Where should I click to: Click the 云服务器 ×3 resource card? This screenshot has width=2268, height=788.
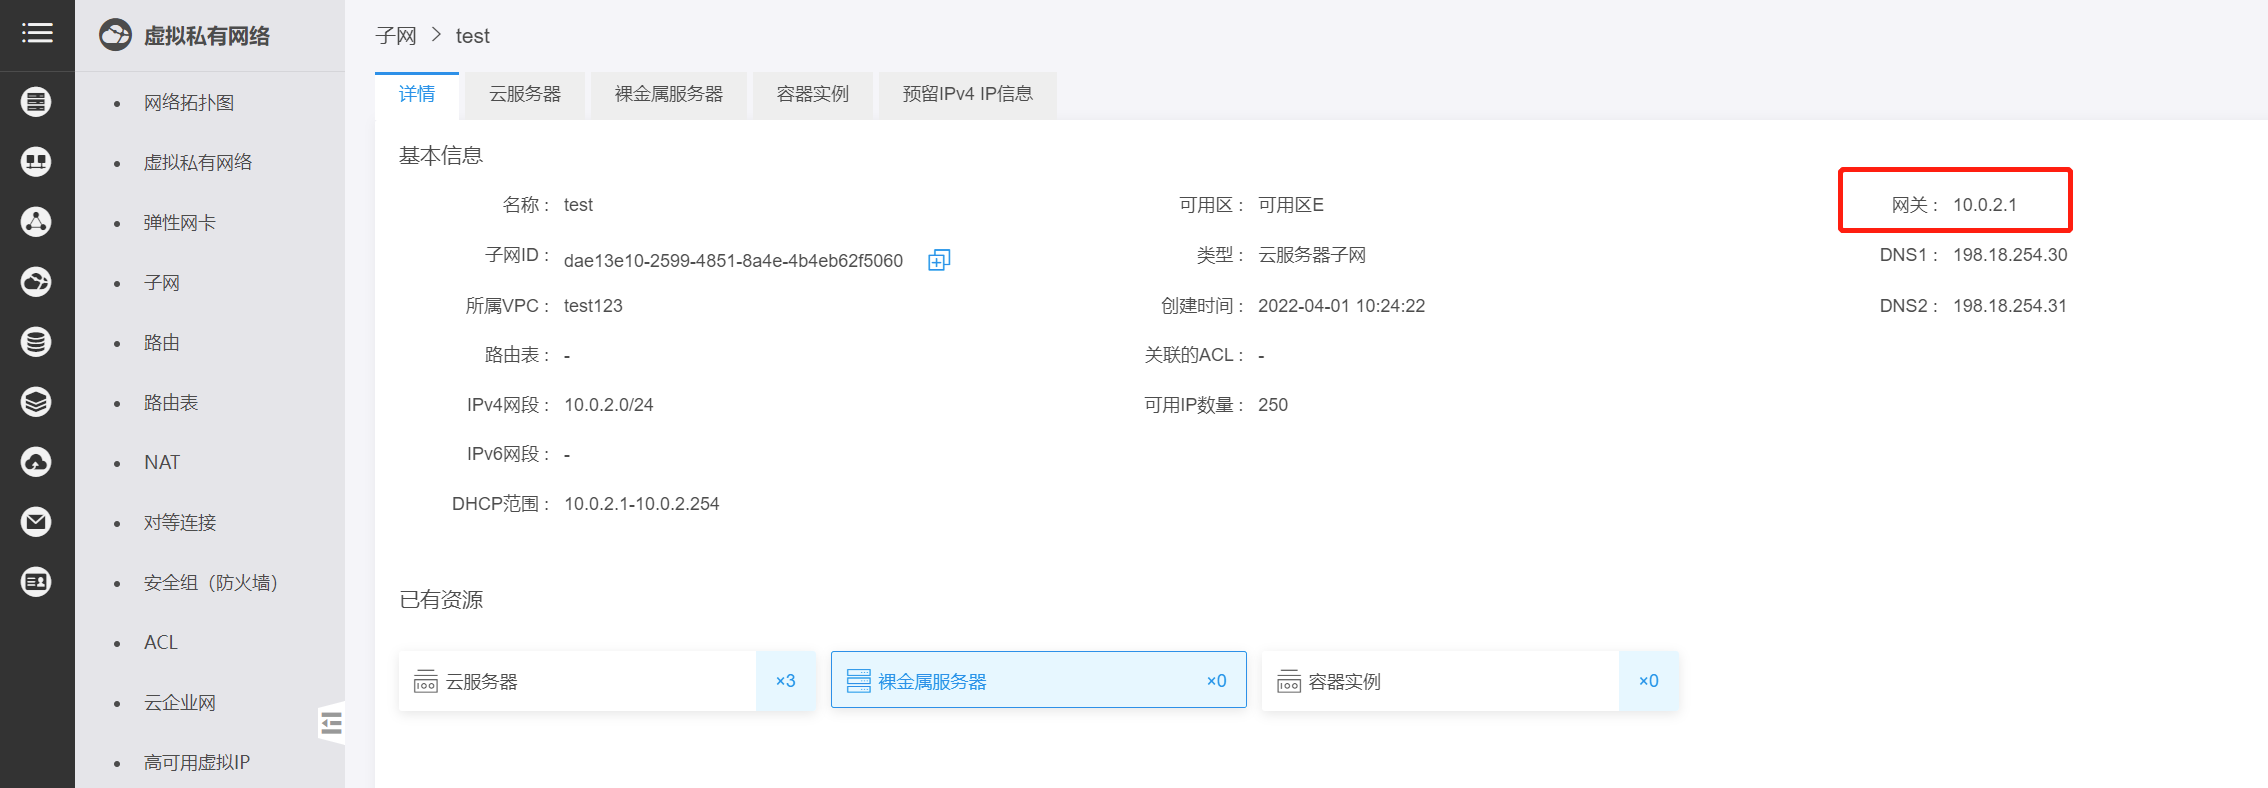(606, 681)
